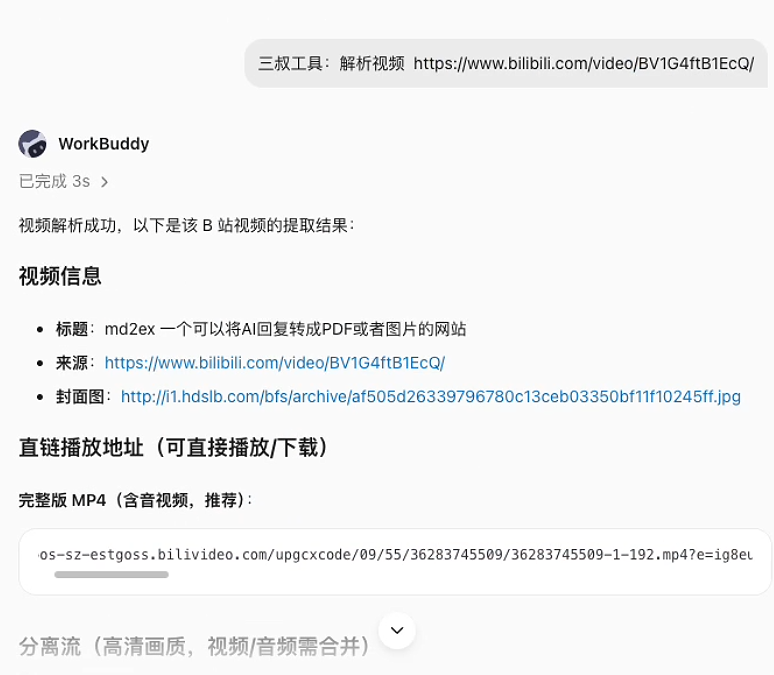Click the WorkBuddy name label

coord(104,144)
